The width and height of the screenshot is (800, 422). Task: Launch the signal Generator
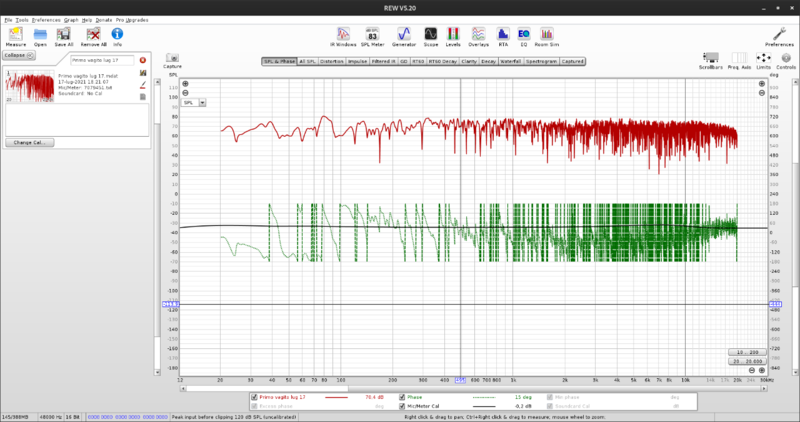(x=404, y=34)
